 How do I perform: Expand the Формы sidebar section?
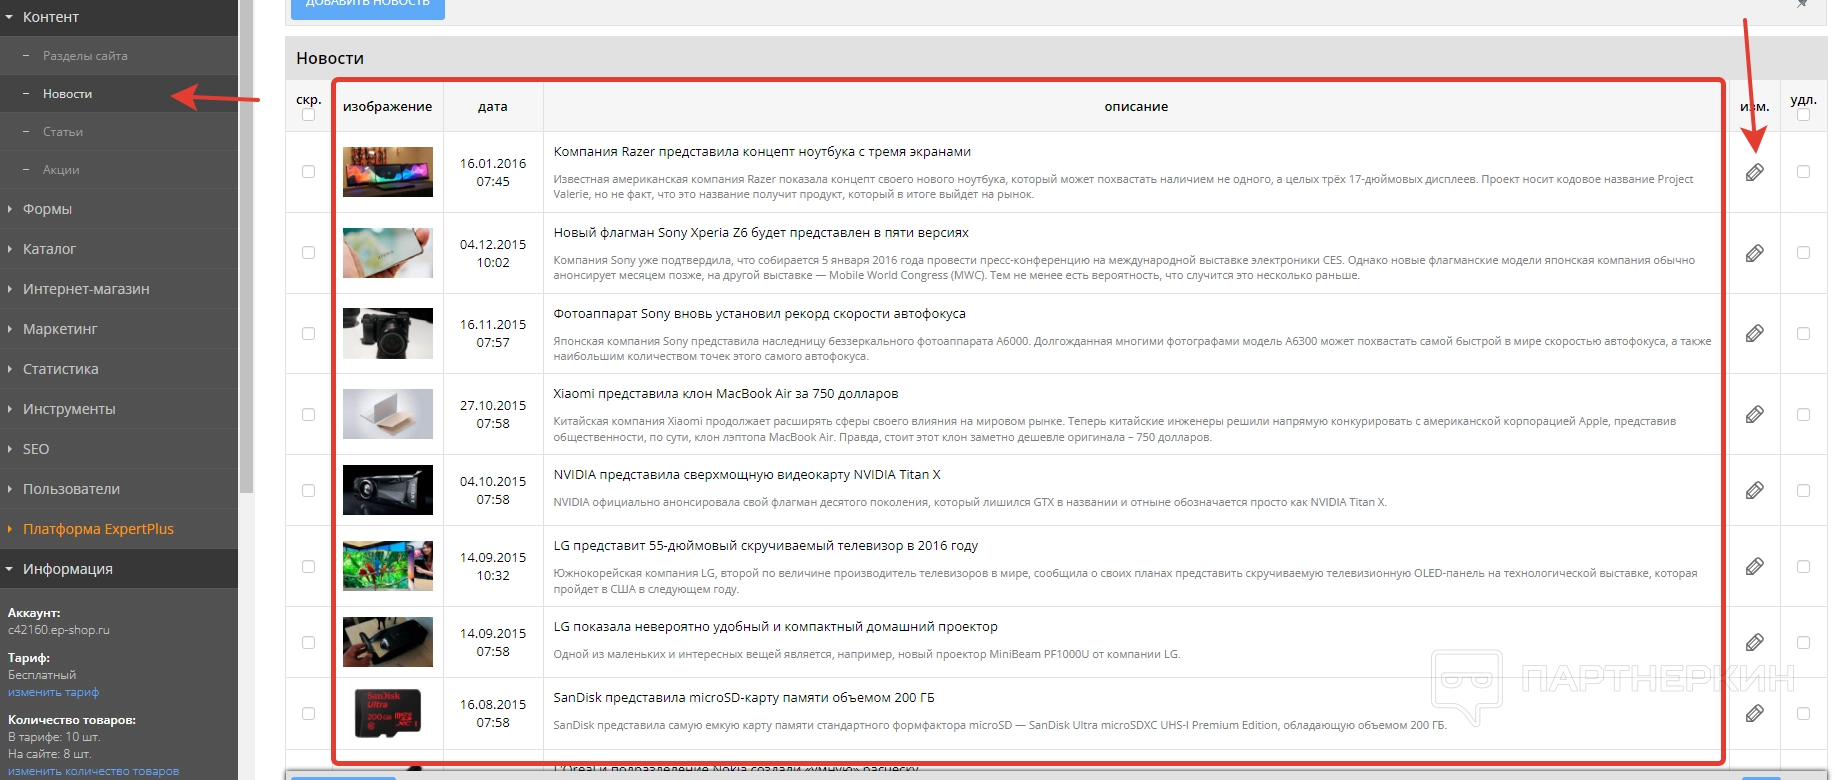(x=119, y=209)
